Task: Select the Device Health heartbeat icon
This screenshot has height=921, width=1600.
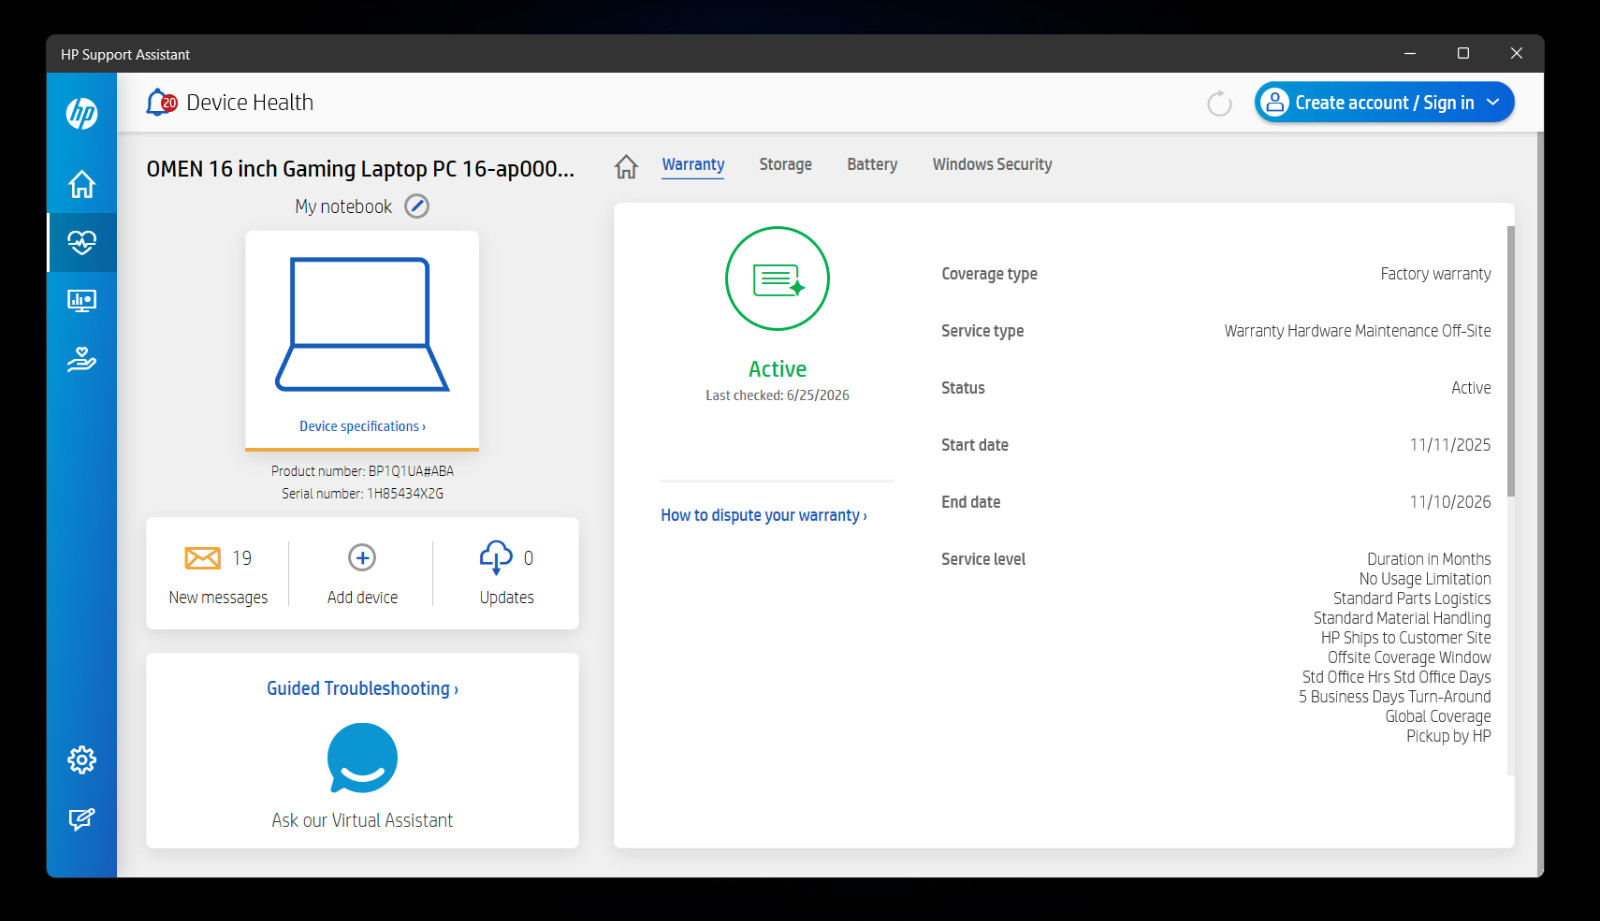Action: pyautogui.click(x=82, y=242)
